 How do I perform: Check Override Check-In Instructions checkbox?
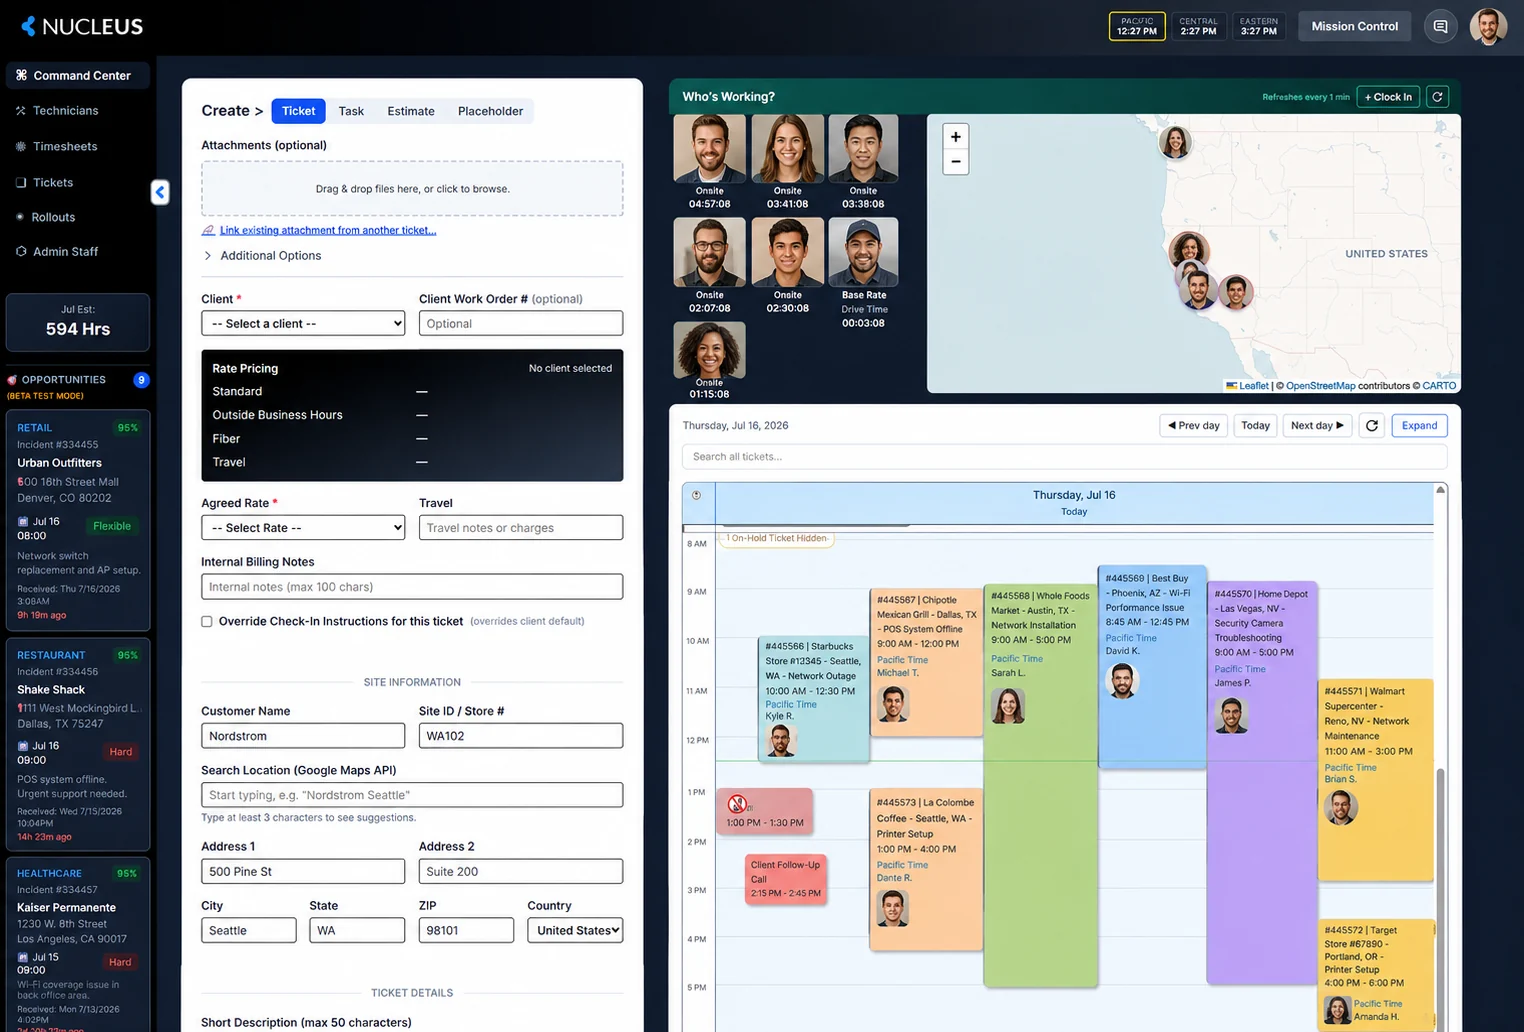207,622
